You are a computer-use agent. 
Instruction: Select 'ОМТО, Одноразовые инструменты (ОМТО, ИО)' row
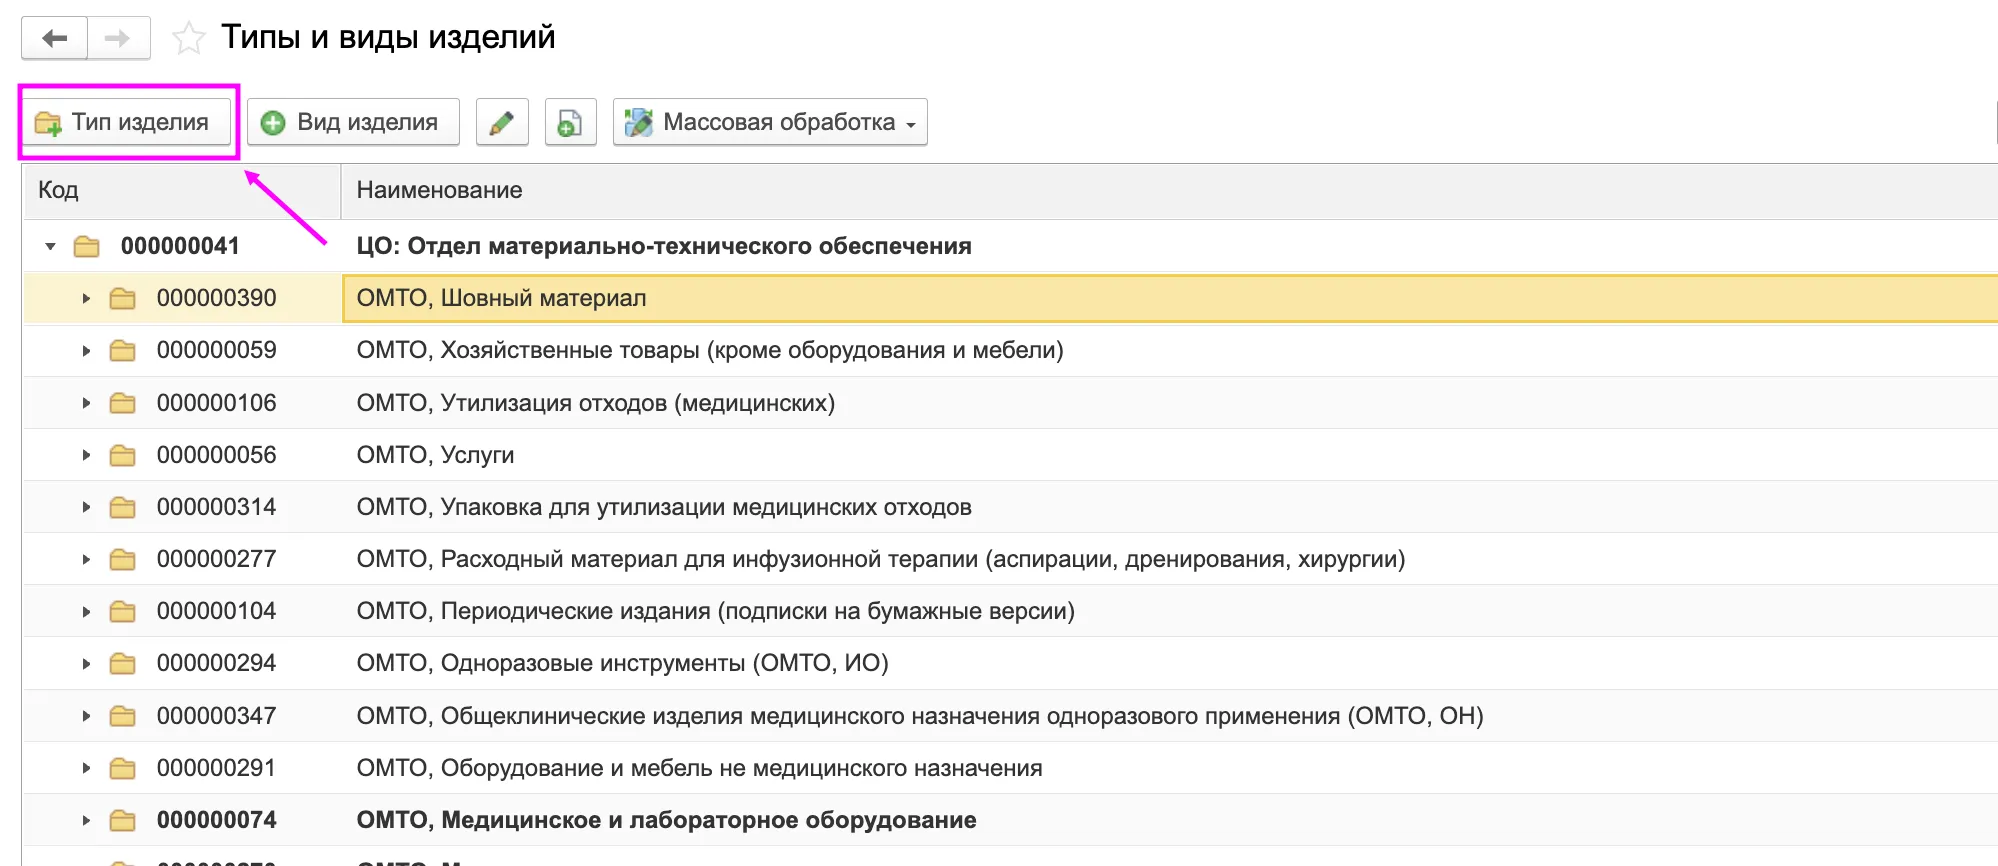pyautogui.click(x=1010, y=663)
